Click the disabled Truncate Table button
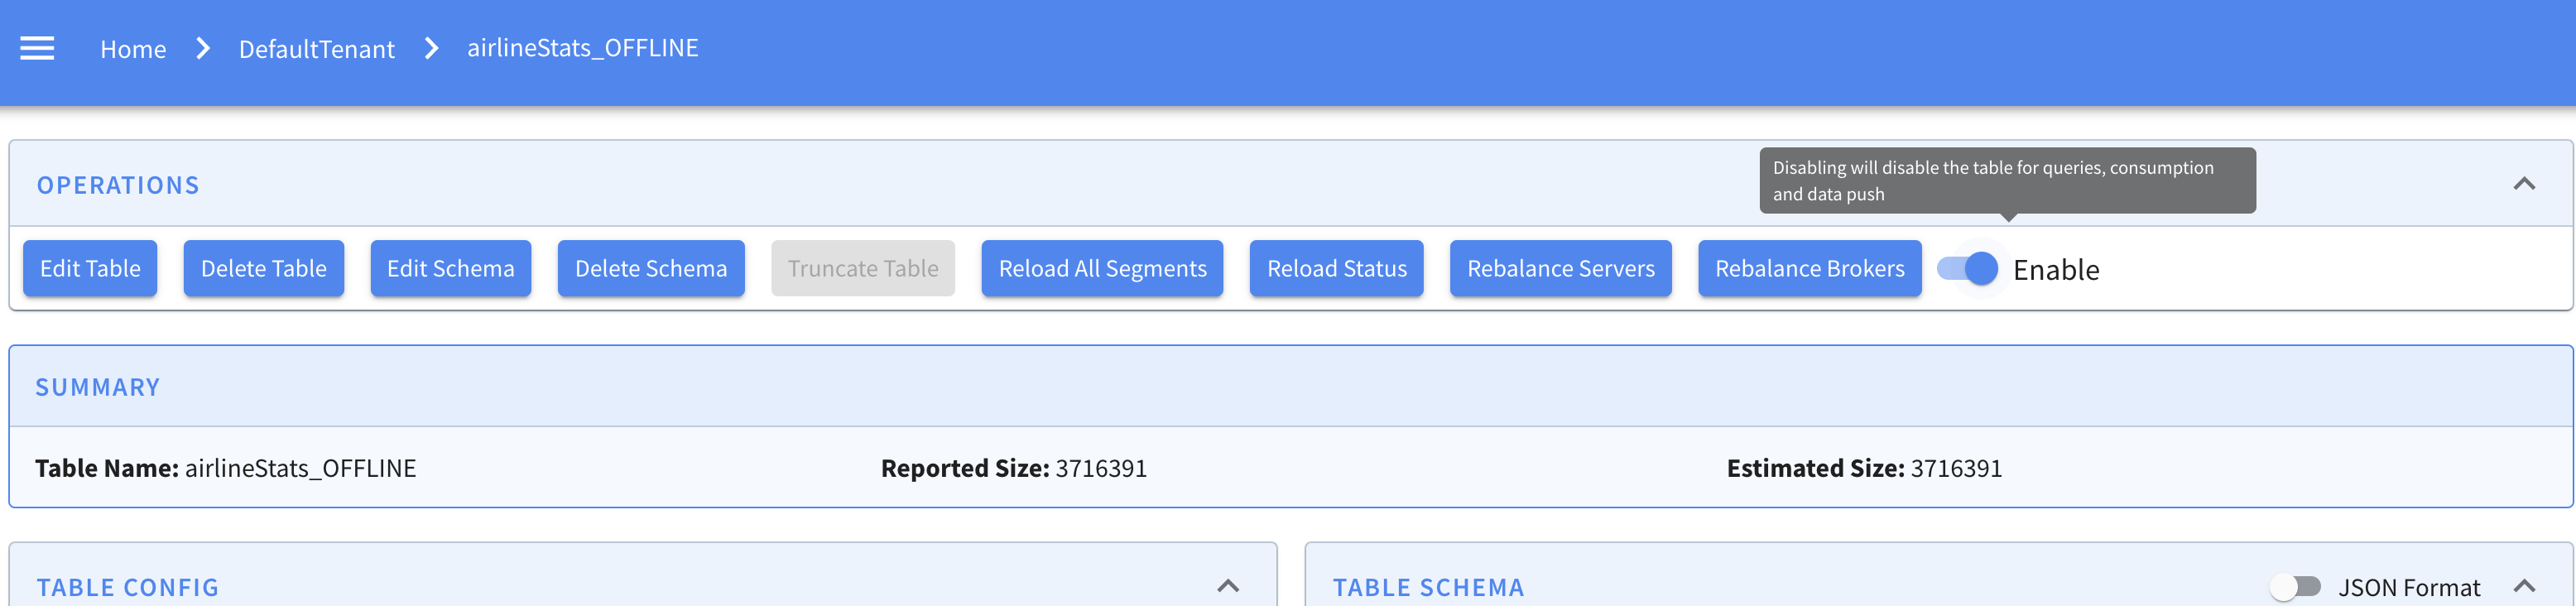The image size is (2576, 606). click(x=863, y=268)
